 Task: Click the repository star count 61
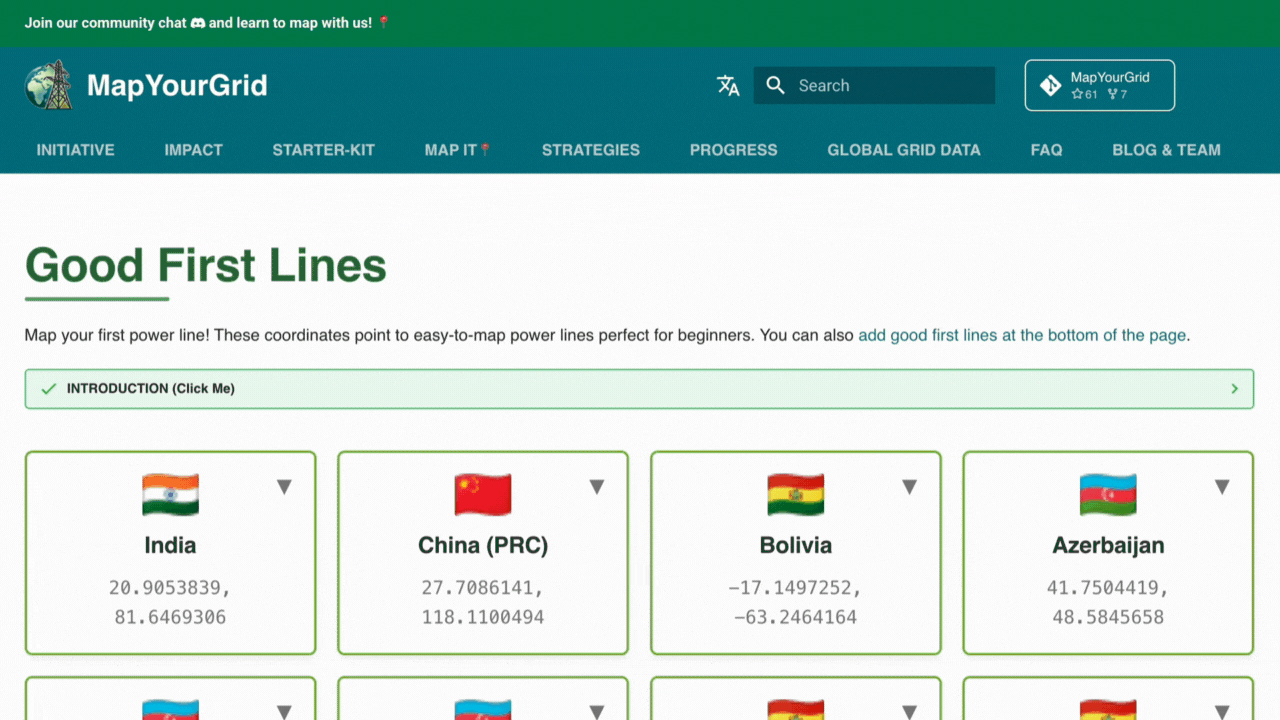click(x=1085, y=95)
